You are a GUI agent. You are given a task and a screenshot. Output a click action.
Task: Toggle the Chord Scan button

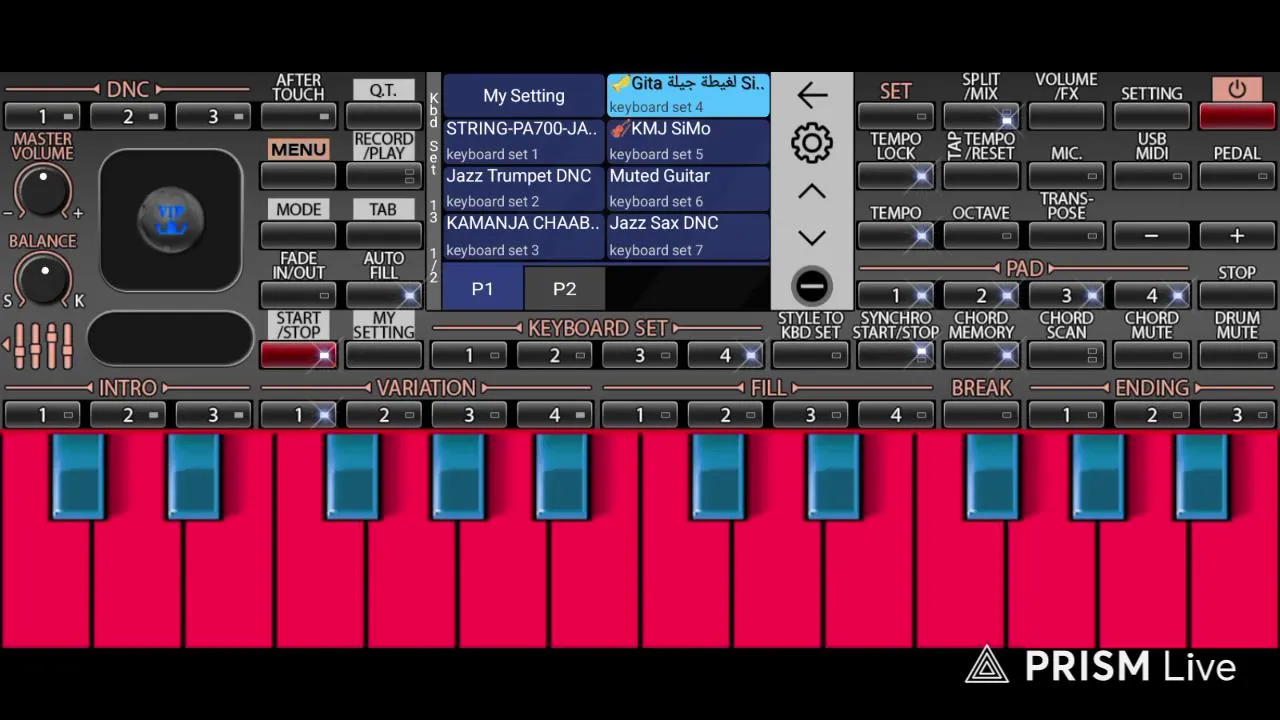click(1066, 354)
